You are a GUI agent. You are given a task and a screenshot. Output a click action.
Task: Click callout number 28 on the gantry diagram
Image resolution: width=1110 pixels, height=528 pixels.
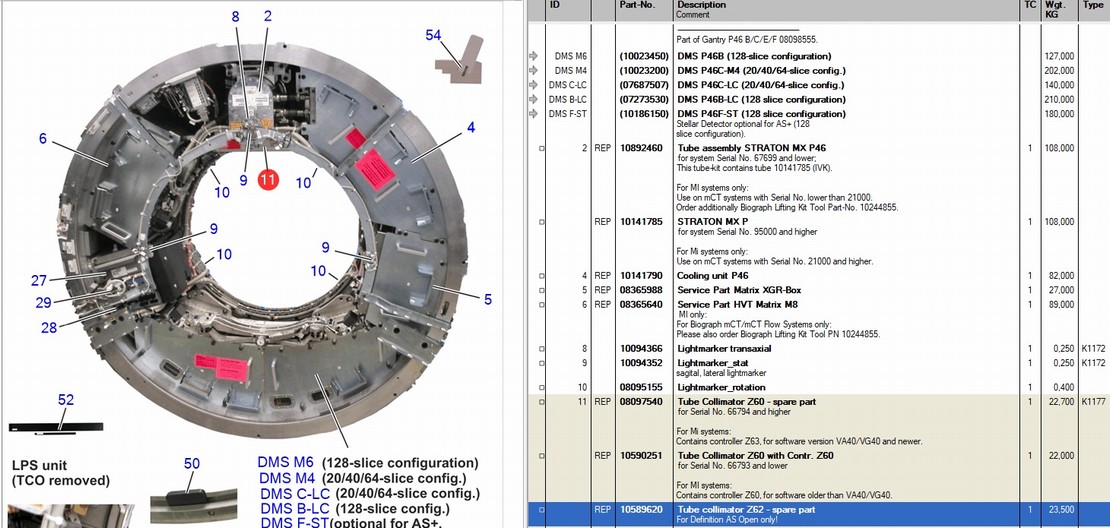point(48,327)
